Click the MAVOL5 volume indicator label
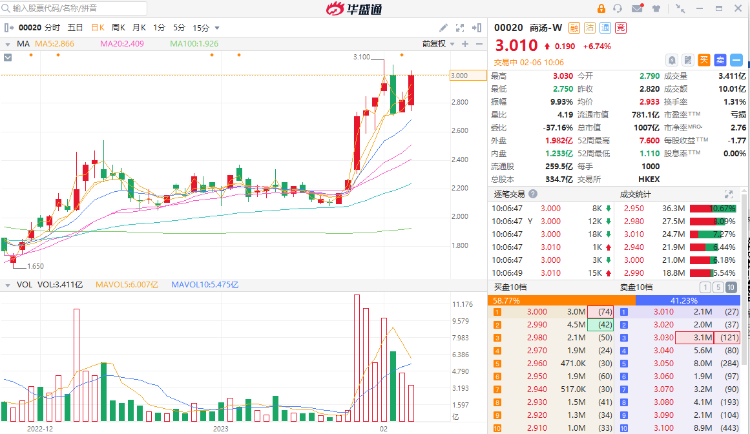 126,285
